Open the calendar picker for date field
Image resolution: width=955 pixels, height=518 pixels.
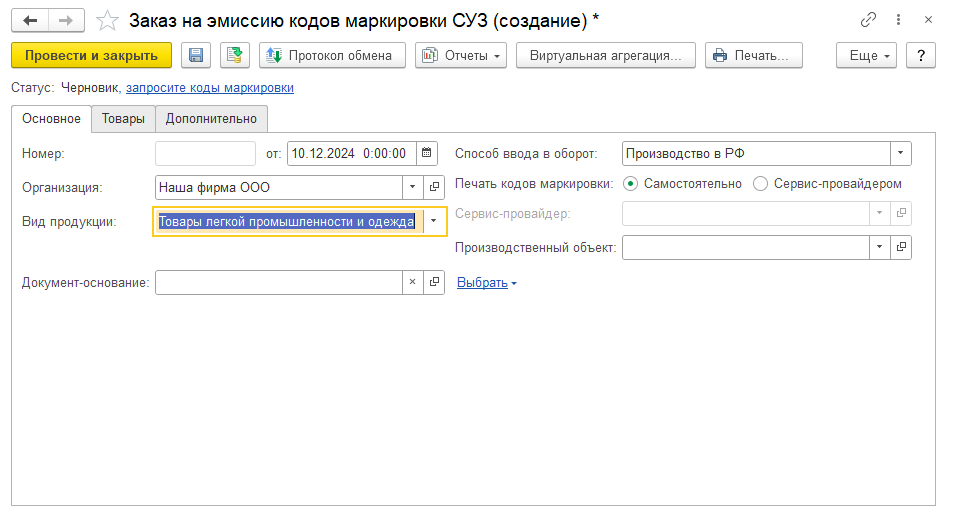pos(427,153)
